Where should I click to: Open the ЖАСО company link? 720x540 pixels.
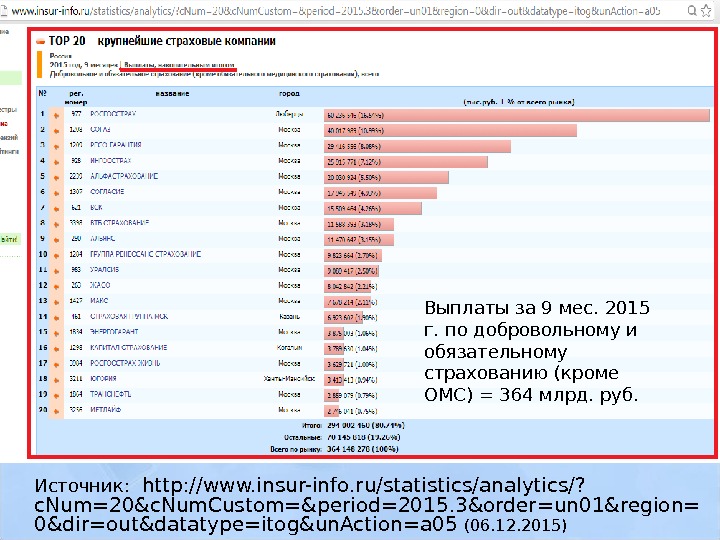[100, 285]
